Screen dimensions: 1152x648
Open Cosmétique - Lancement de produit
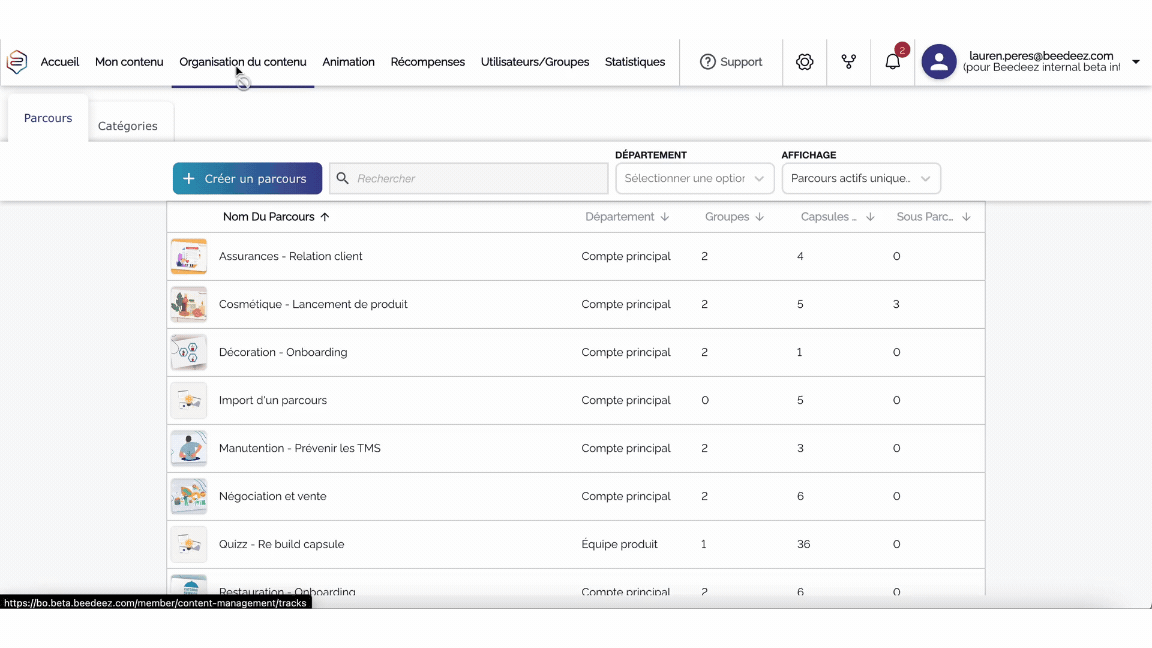click(313, 304)
